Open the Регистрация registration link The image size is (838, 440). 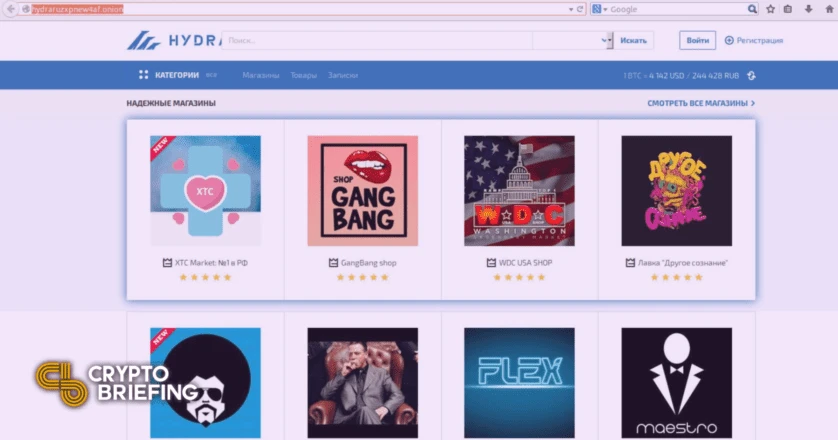point(754,40)
